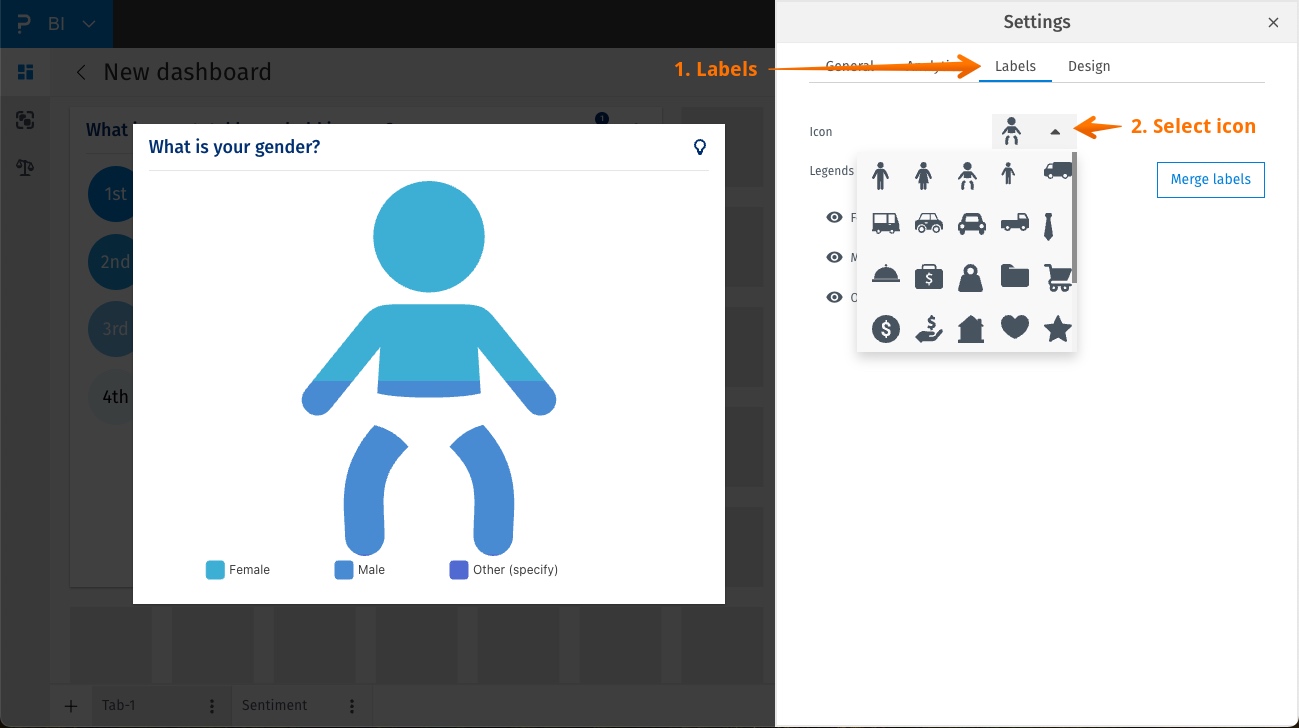
Task: Select the scales icon in the left sidebar
Action: pos(25,168)
